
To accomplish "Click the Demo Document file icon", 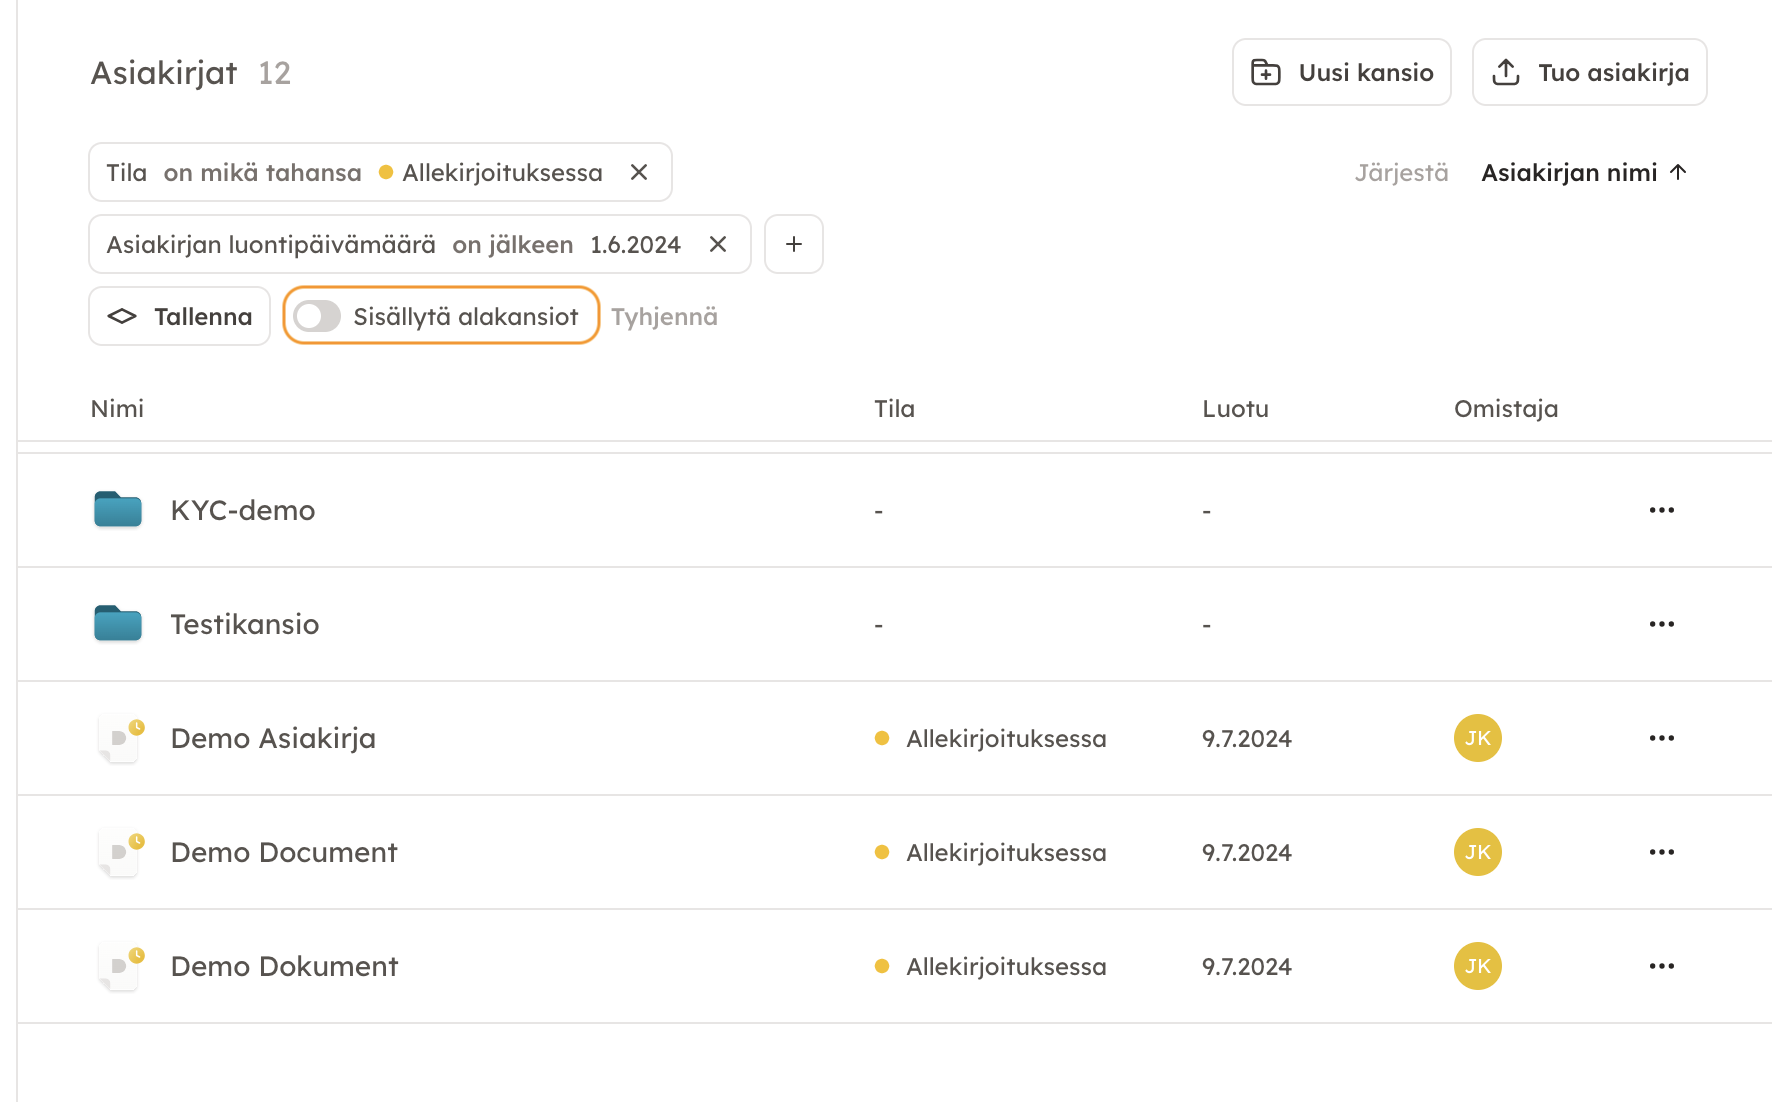I will (120, 852).
